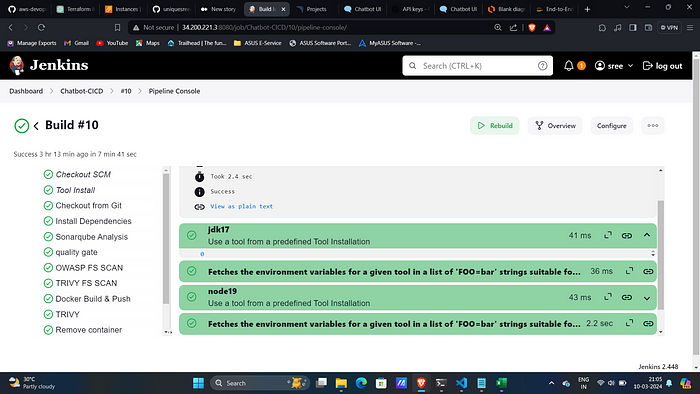The image size is (700, 394).
Task: Open the sree user dropdown
Action: (x=614, y=66)
